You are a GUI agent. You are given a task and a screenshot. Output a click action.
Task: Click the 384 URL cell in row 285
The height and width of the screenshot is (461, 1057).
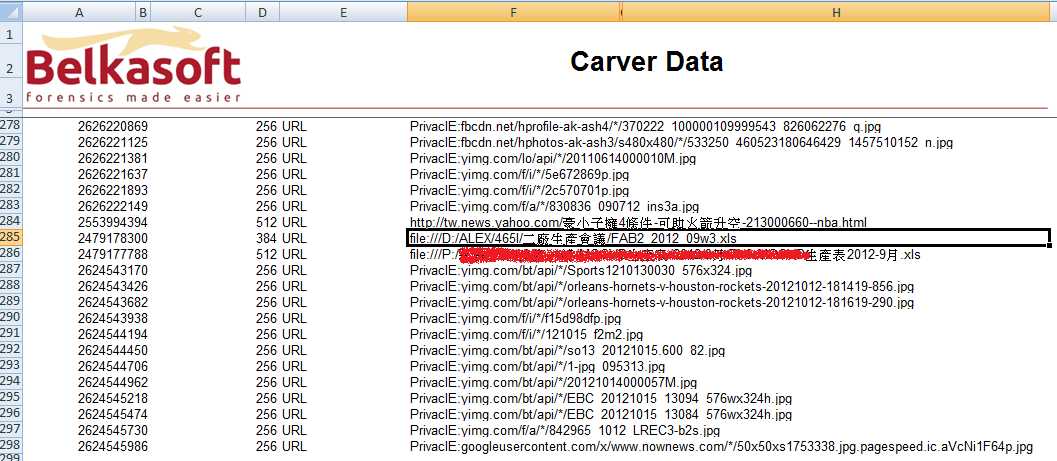(281, 239)
